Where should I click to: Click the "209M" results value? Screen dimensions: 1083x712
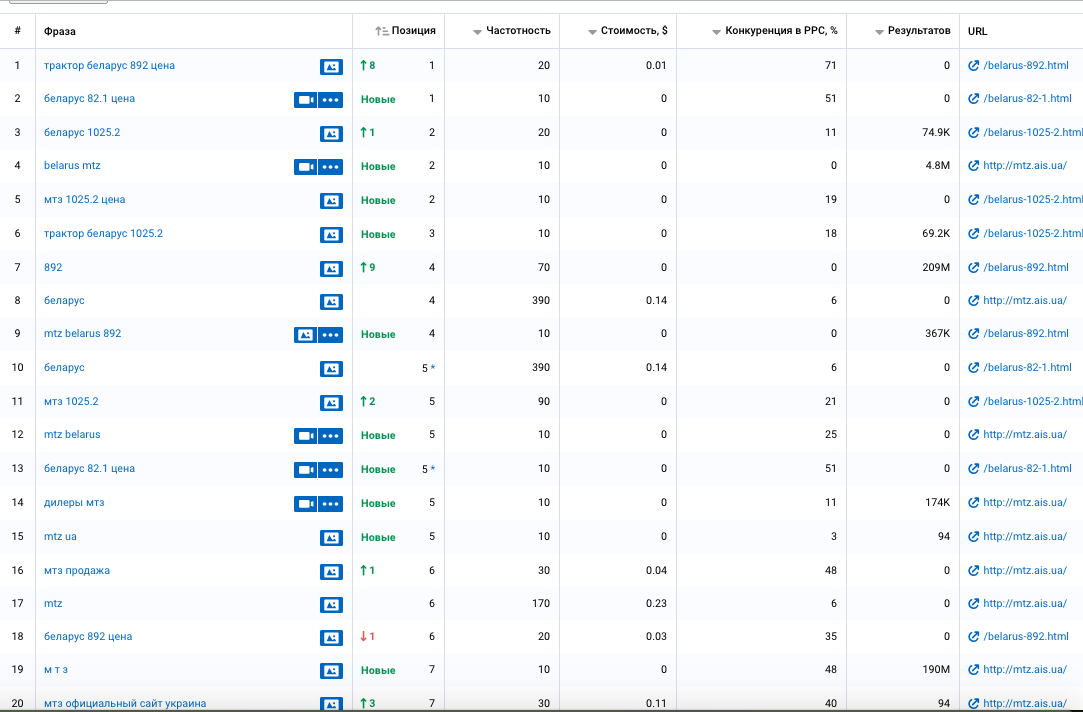tap(936, 267)
